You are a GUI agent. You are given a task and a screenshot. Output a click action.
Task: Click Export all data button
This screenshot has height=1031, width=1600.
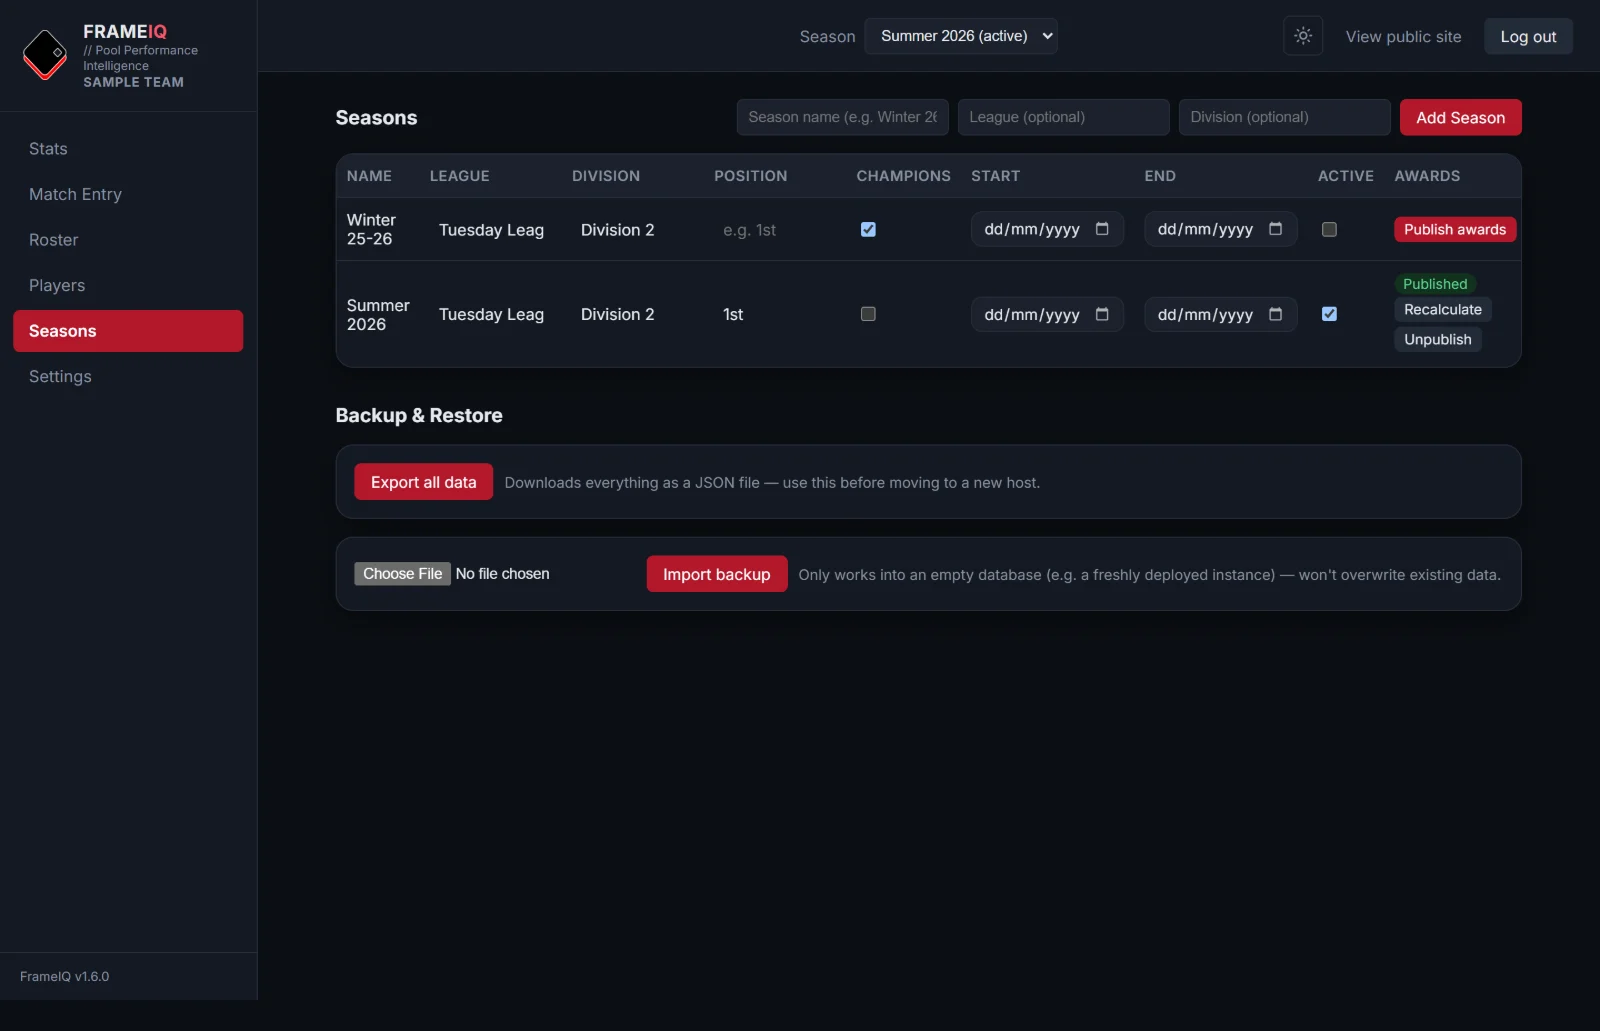pyautogui.click(x=423, y=482)
